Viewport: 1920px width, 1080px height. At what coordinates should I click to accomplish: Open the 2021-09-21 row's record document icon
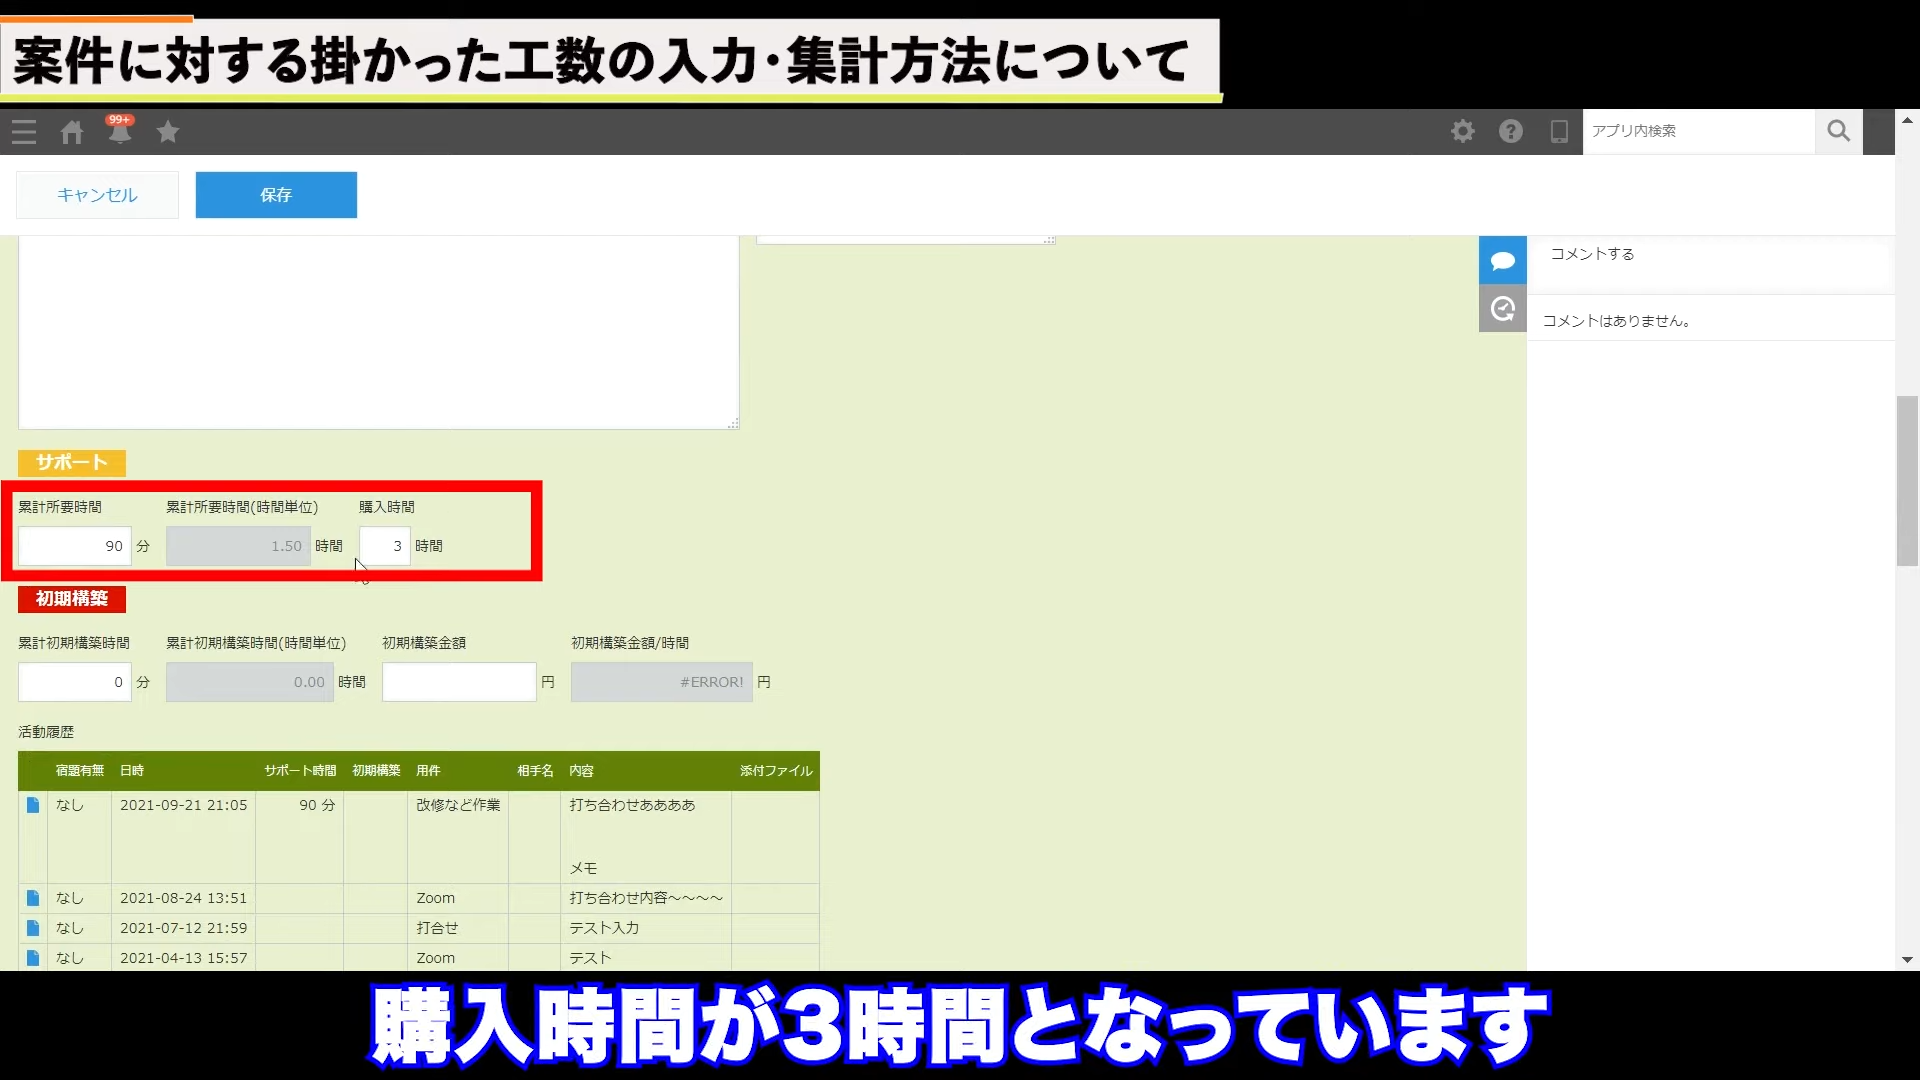[33, 805]
